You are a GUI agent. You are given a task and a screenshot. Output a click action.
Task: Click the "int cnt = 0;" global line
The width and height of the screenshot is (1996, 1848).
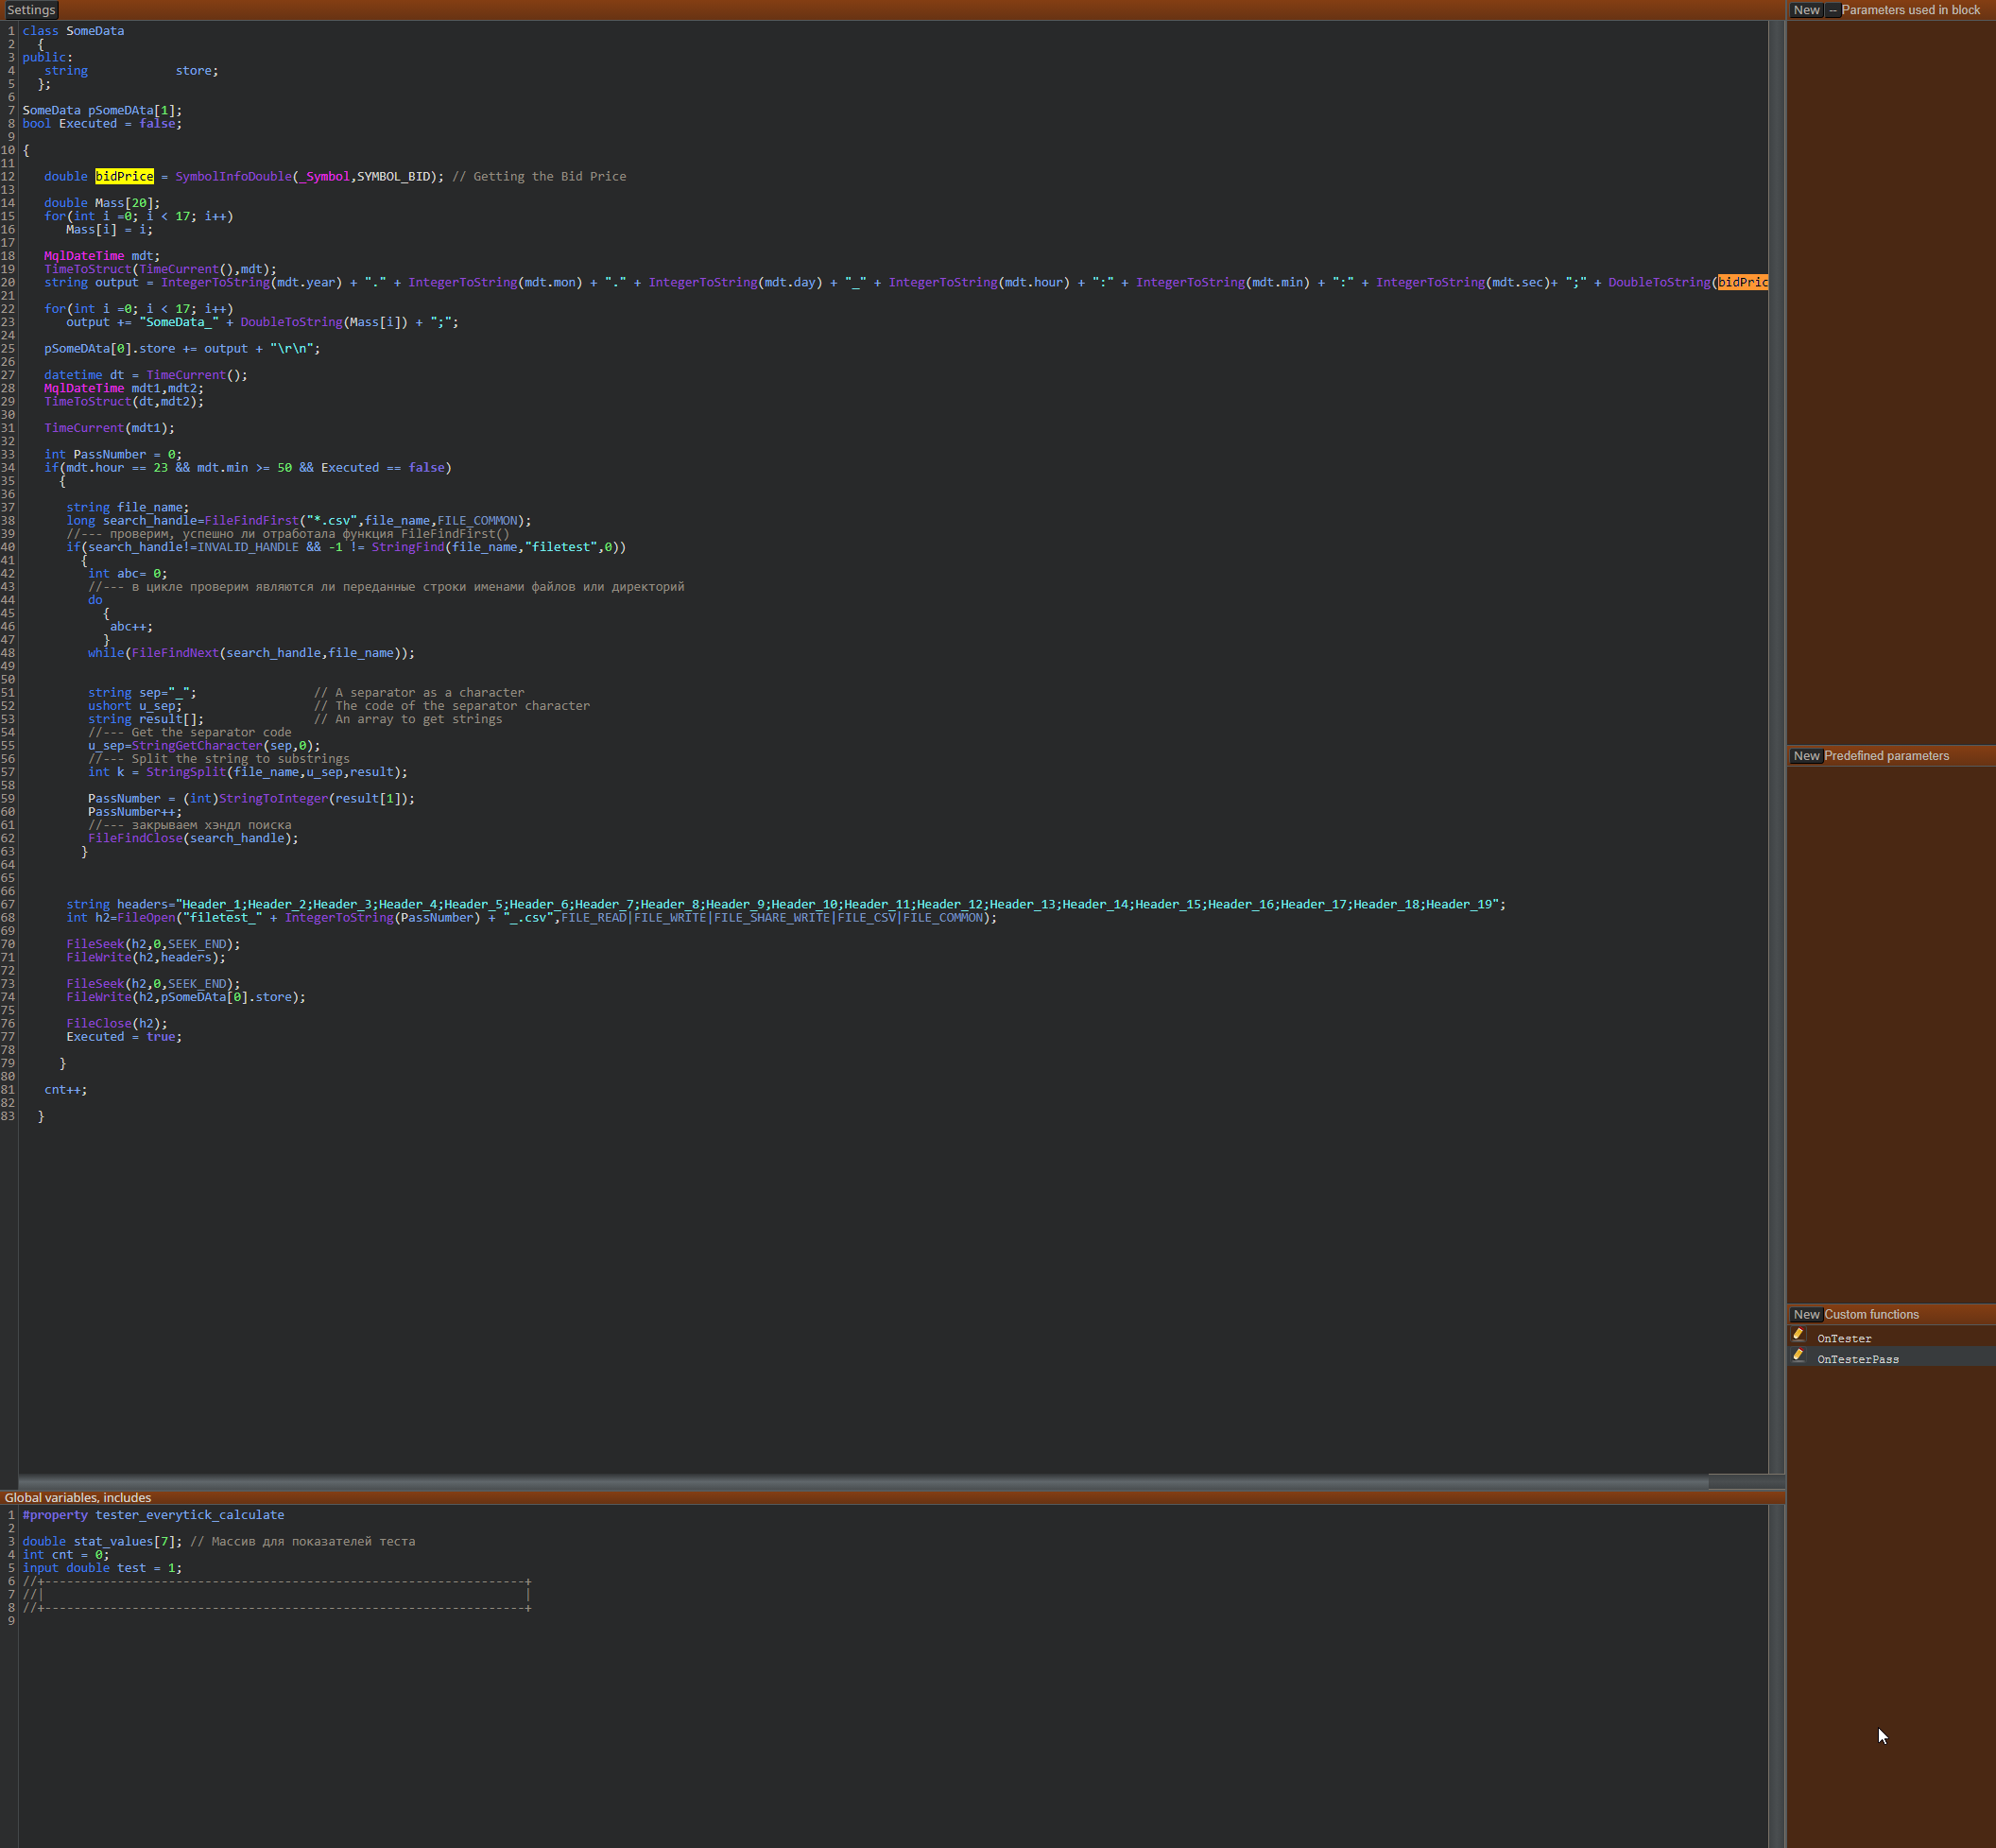tap(66, 1555)
